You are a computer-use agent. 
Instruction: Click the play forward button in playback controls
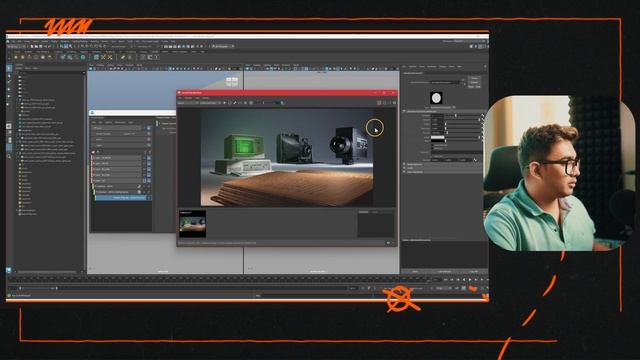tap(470, 280)
